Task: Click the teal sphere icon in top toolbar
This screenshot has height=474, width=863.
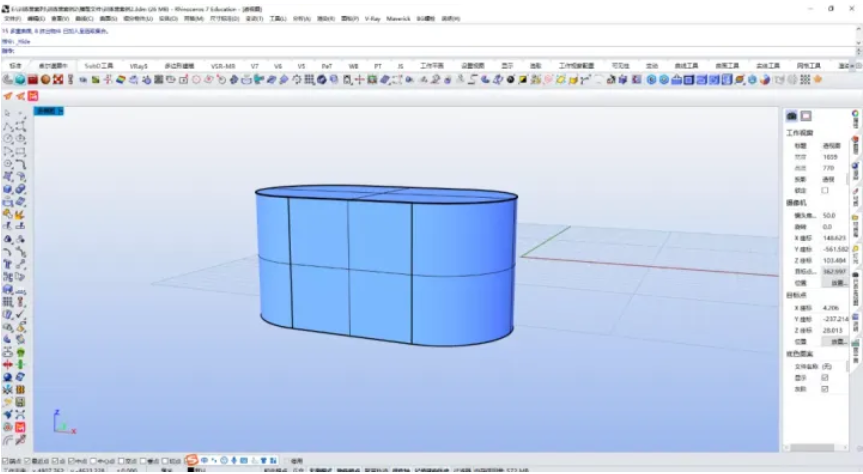Action: pos(20,80)
